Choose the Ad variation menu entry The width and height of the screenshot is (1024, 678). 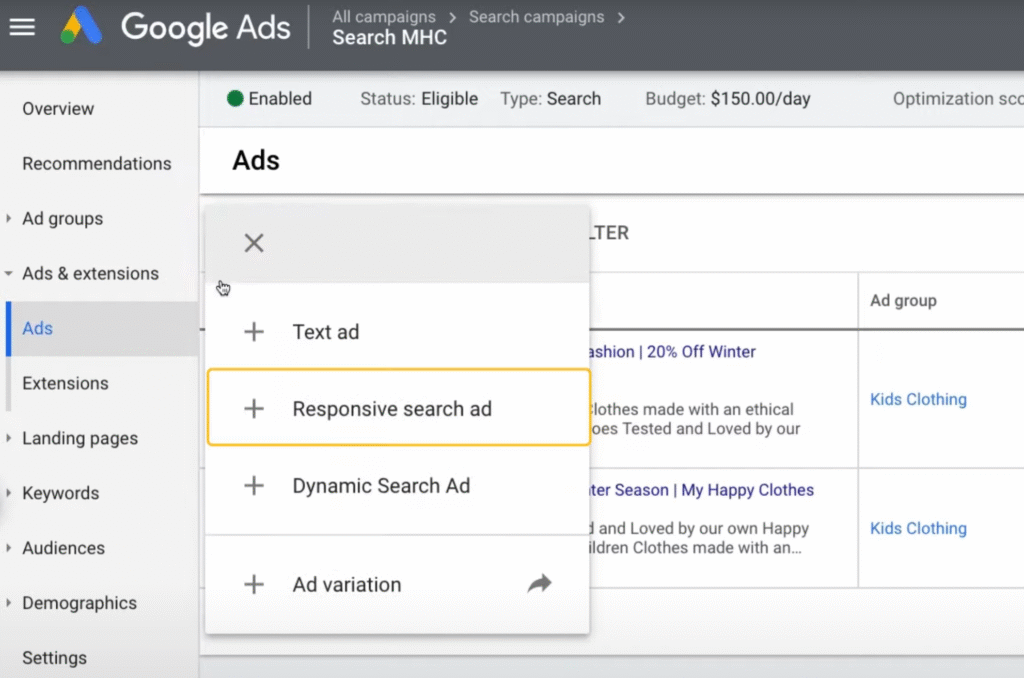point(346,585)
